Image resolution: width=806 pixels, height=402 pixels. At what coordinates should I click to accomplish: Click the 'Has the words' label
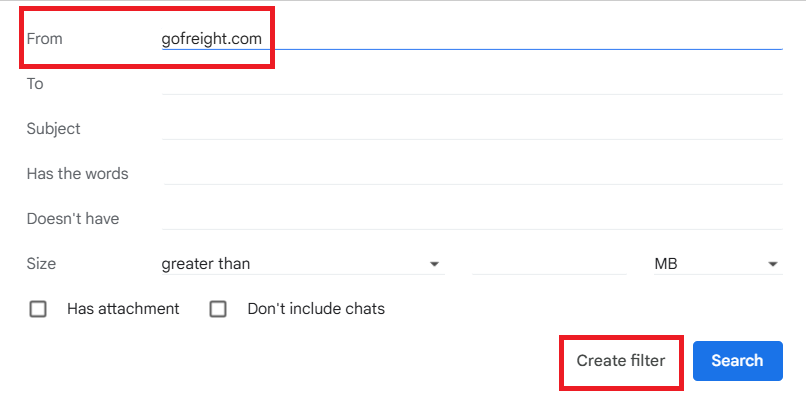[x=78, y=173]
